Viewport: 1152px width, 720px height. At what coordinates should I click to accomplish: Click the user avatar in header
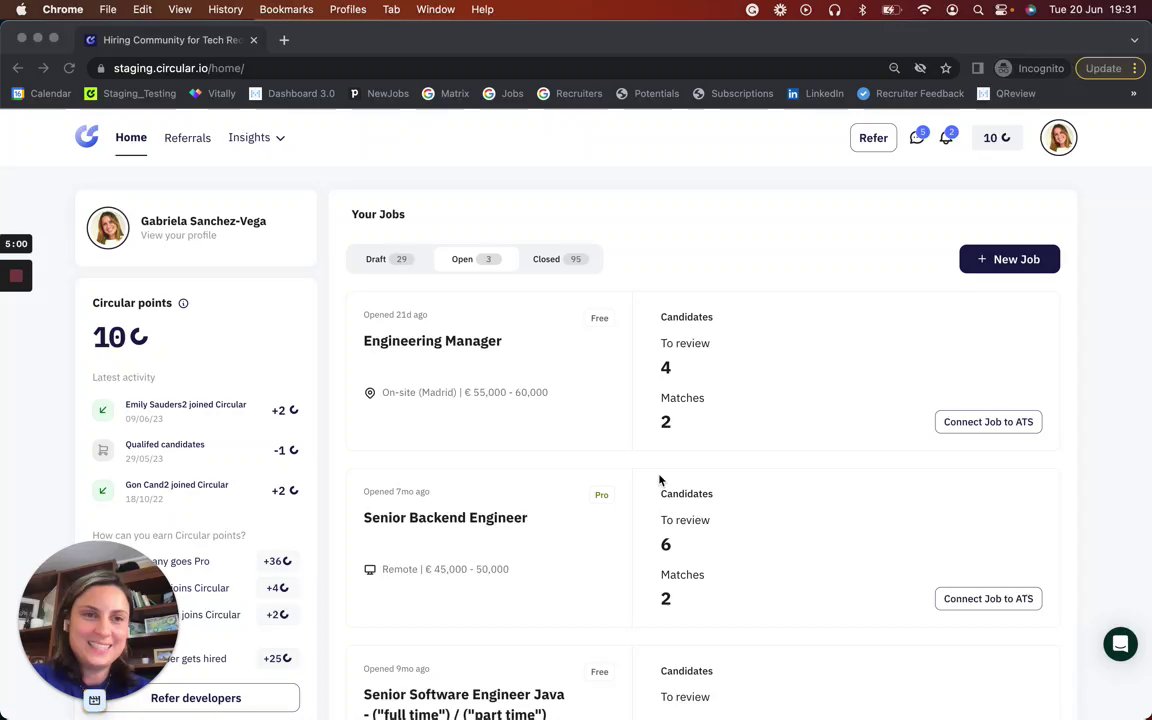(1058, 137)
